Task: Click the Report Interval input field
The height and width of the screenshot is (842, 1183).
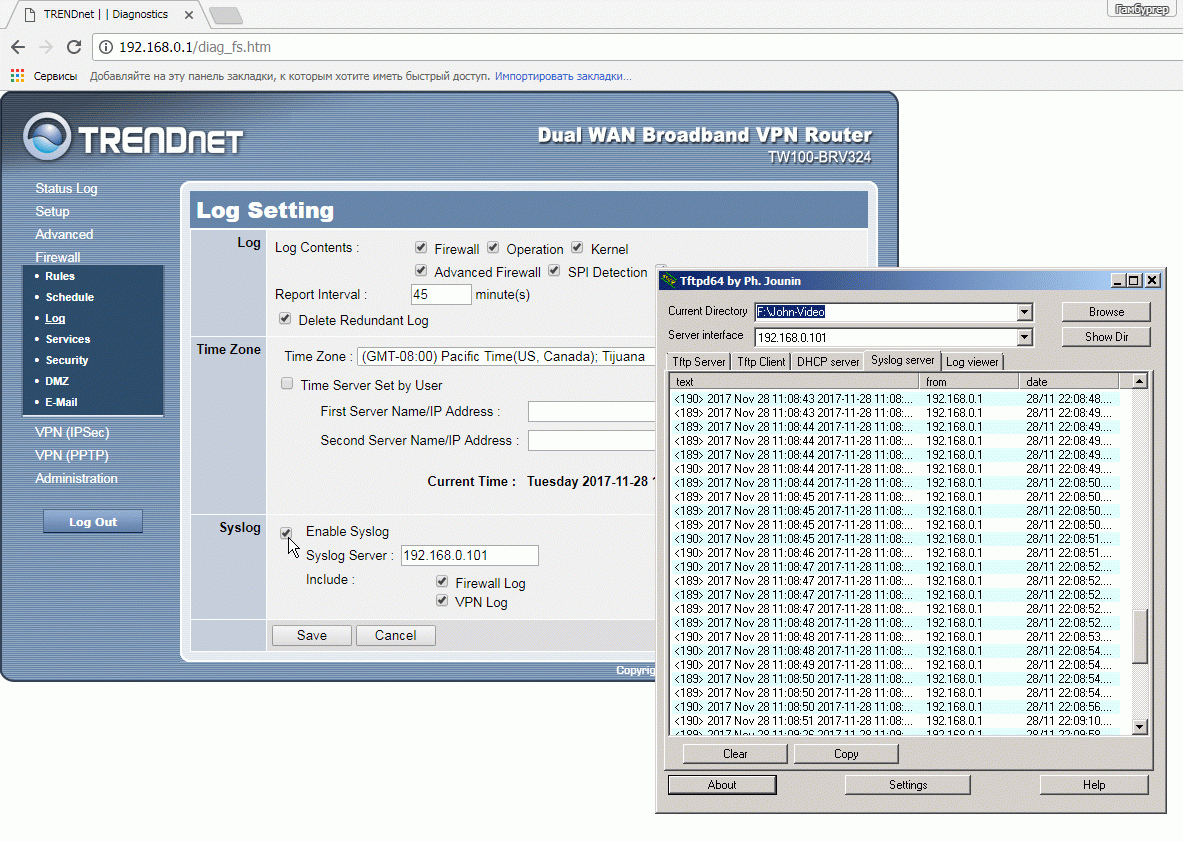Action: pyautogui.click(x=441, y=294)
